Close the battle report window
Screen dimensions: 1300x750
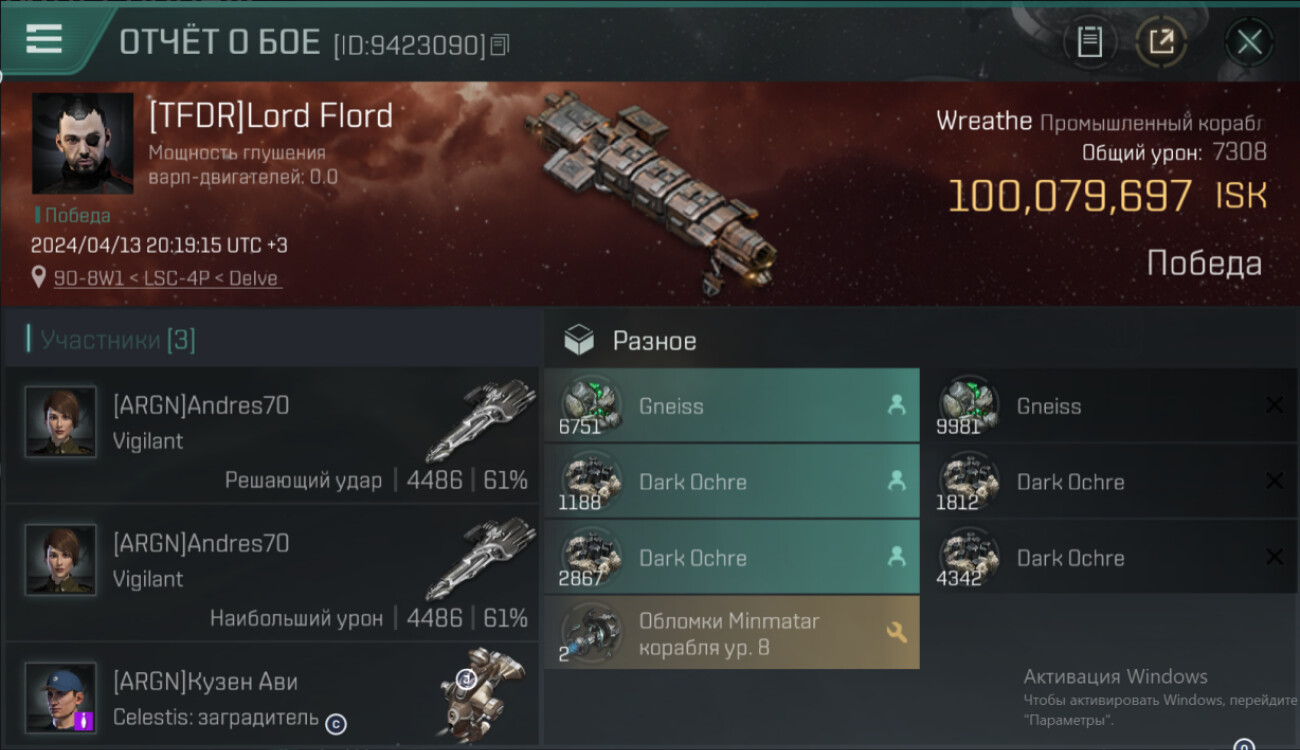coord(1249,42)
